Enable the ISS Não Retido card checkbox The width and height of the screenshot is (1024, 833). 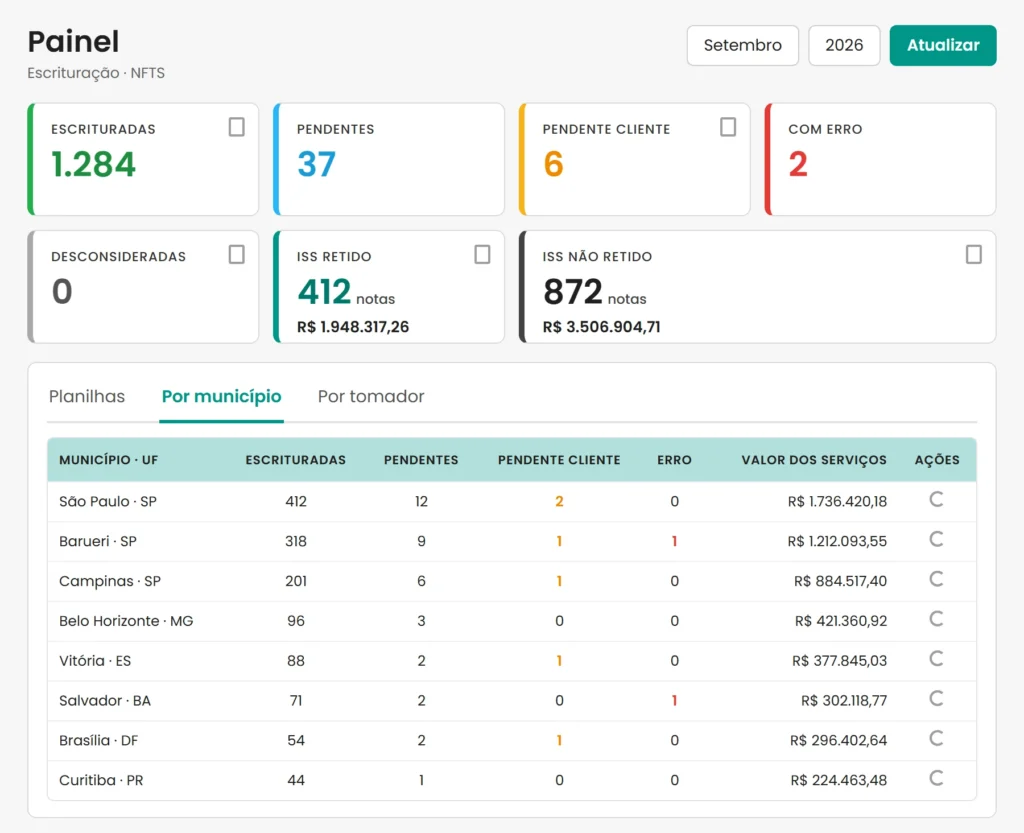pos(973,254)
